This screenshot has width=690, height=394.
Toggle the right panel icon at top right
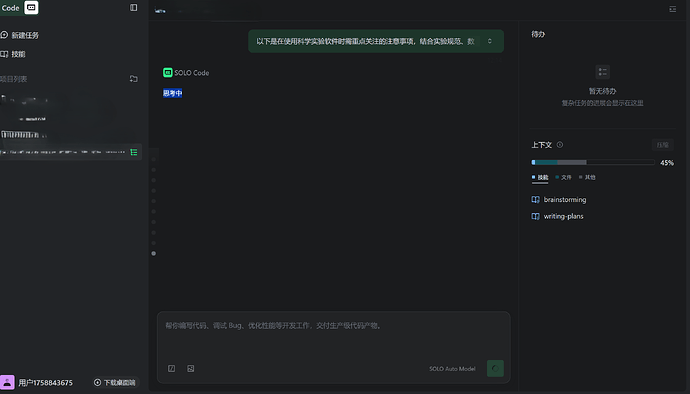point(672,9)
